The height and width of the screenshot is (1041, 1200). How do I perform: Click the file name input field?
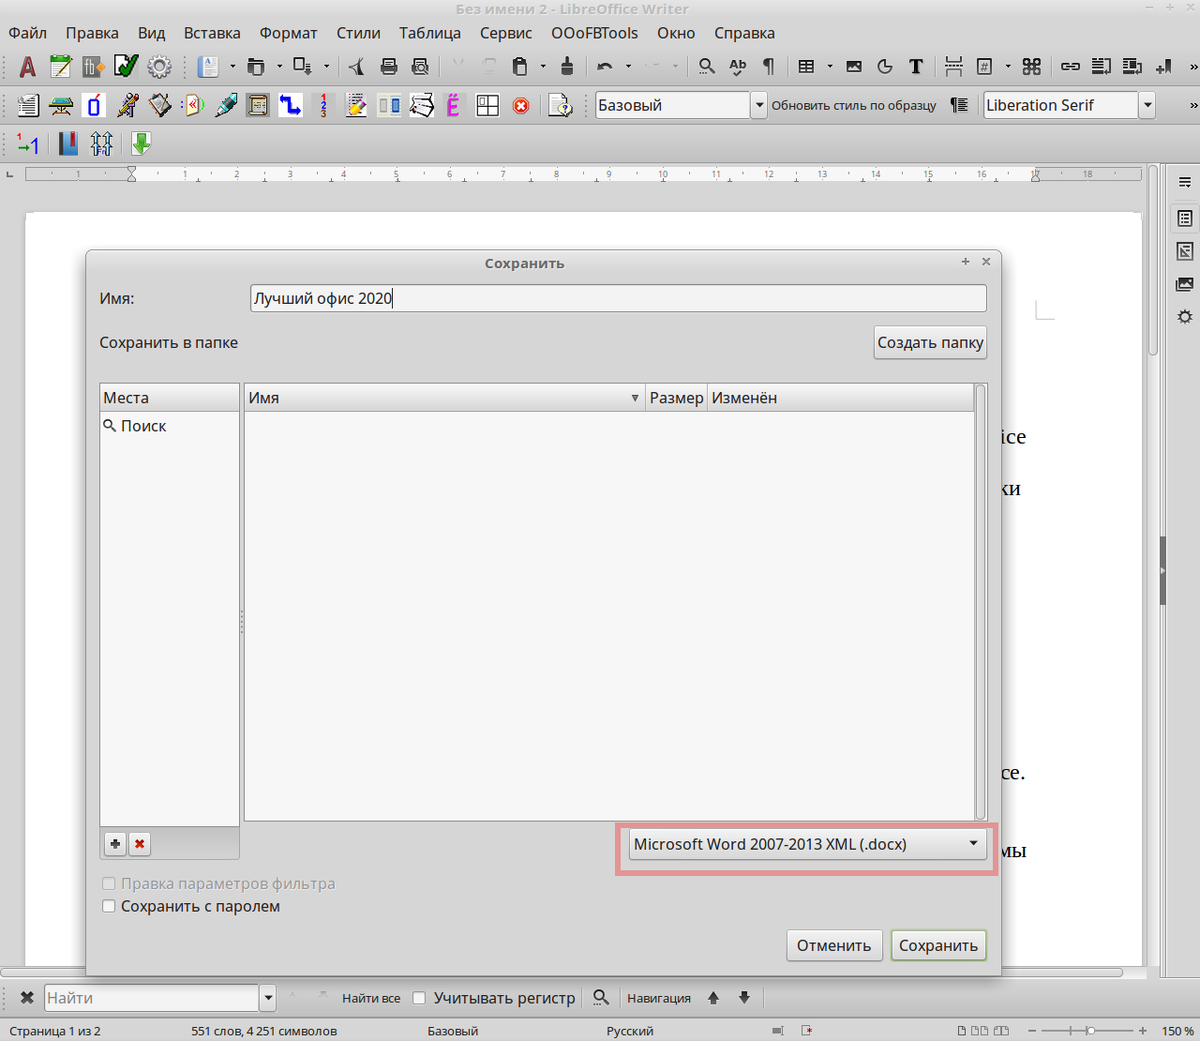618,298
